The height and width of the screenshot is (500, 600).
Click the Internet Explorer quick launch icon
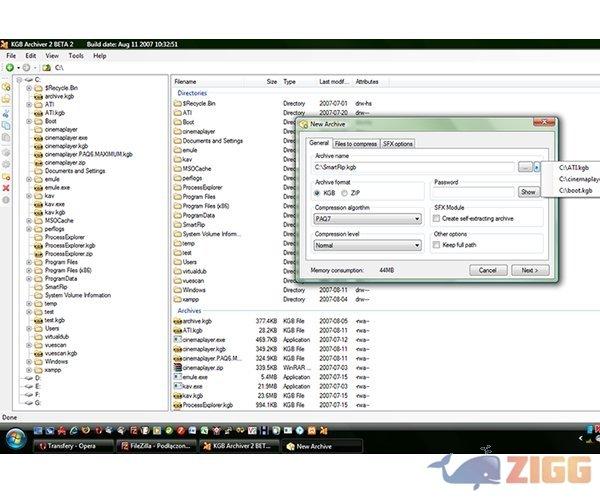(x=74, y=431)
